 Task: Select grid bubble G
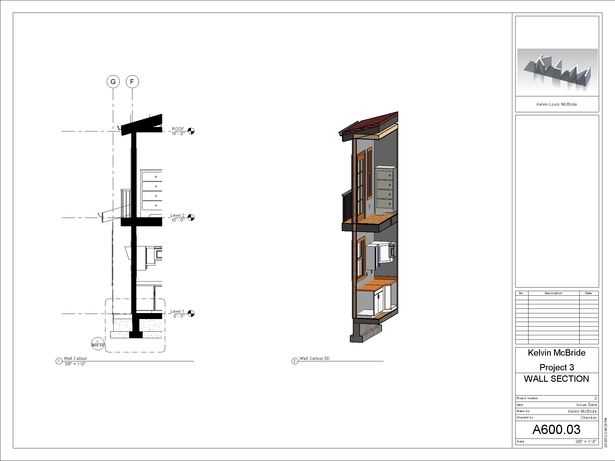(x=113, y=82)
